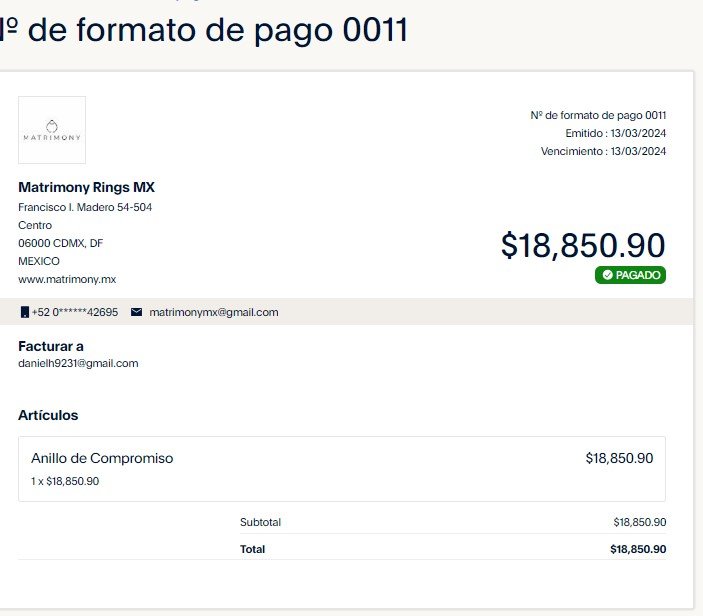
Task: Click the Emitido date 13/03/2024
Action: click(638, 133)
